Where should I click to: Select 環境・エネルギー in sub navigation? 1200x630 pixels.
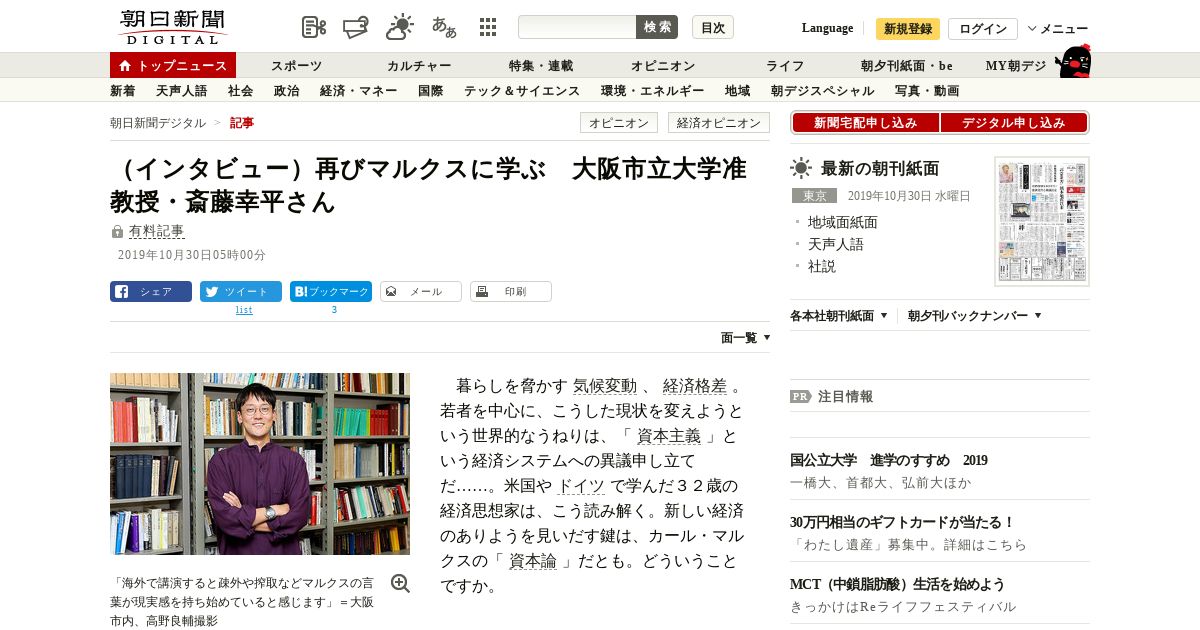[652, 91]
